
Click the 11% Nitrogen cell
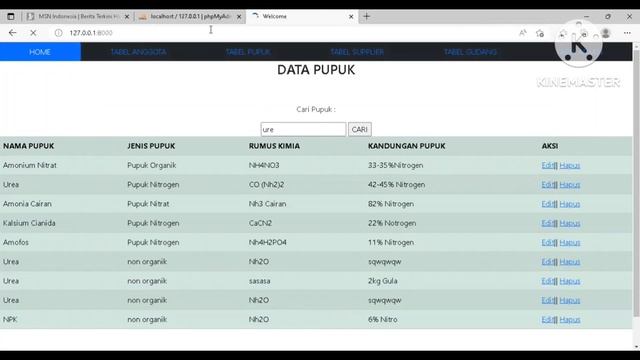[x=391, y=242]
